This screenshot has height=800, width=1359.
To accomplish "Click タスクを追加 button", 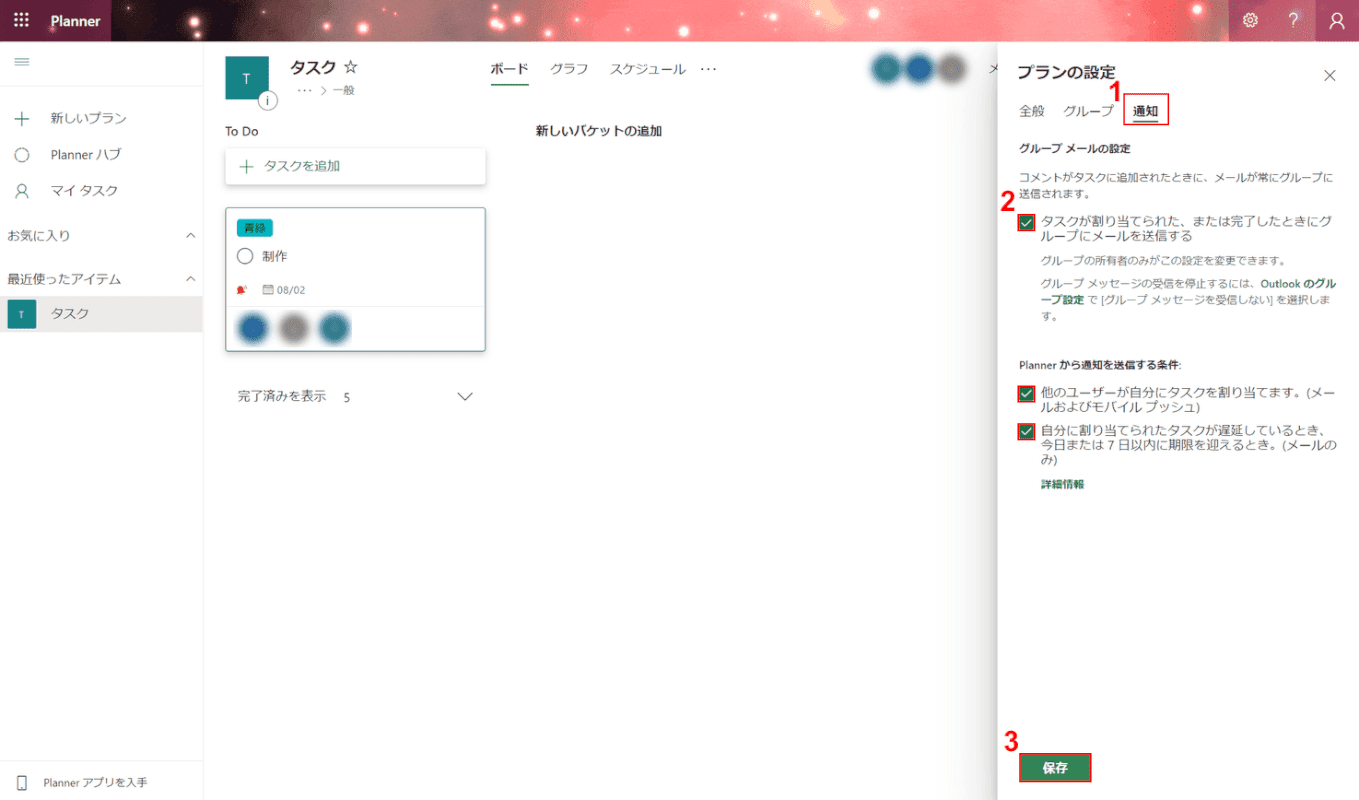I will 356,166.
